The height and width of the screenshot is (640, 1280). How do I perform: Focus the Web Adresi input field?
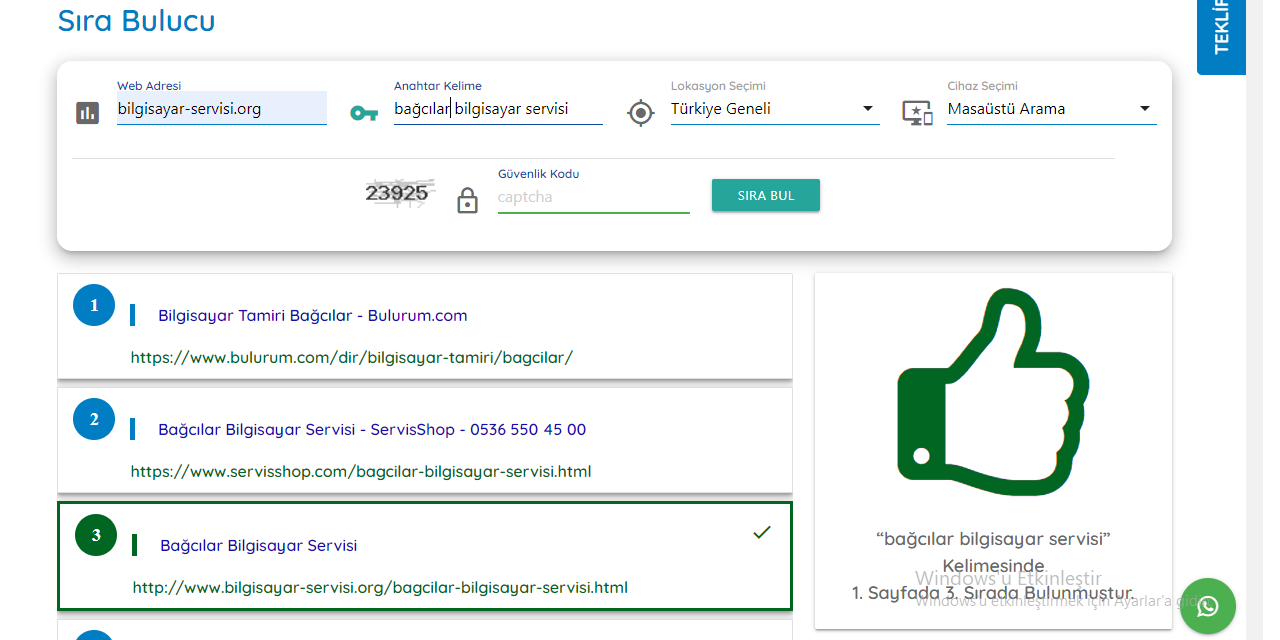click(222, 108)
